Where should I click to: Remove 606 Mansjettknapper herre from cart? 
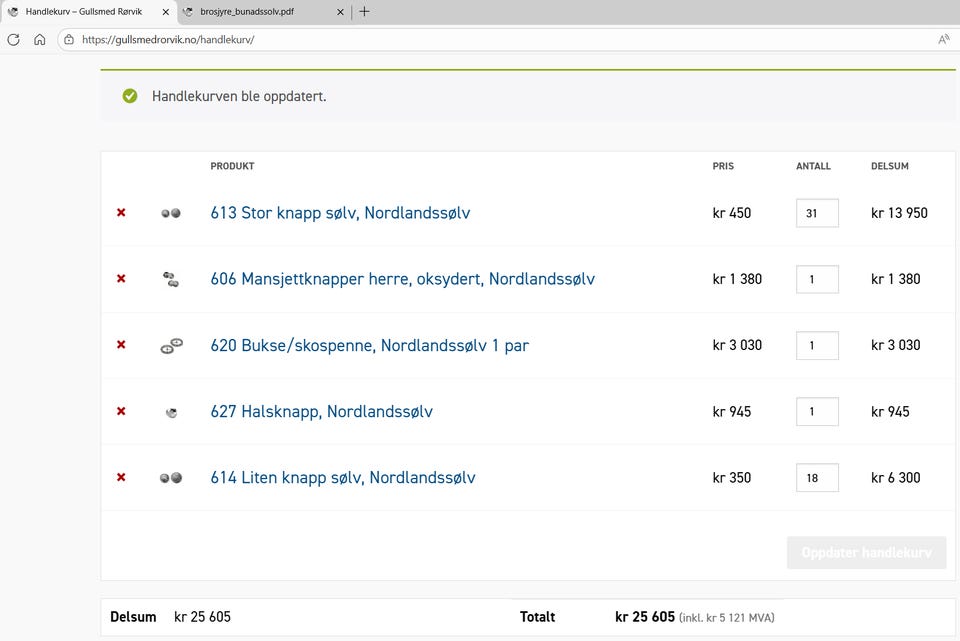click(x=121, y=279)
